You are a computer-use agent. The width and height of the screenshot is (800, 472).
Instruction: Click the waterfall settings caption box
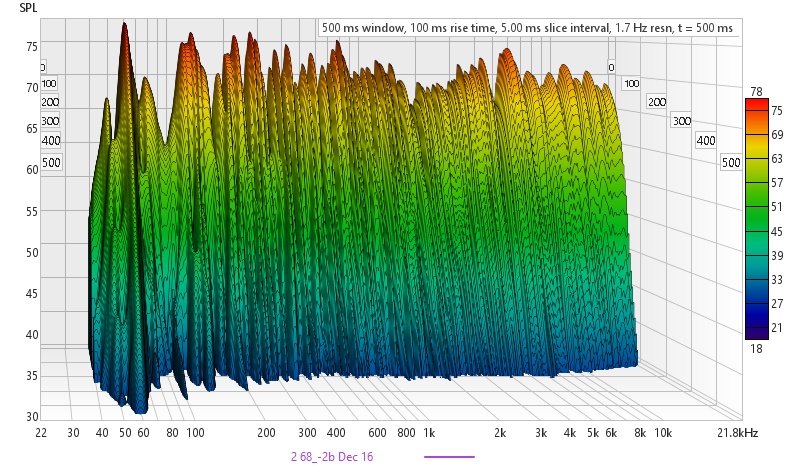[x=529, y=28]
